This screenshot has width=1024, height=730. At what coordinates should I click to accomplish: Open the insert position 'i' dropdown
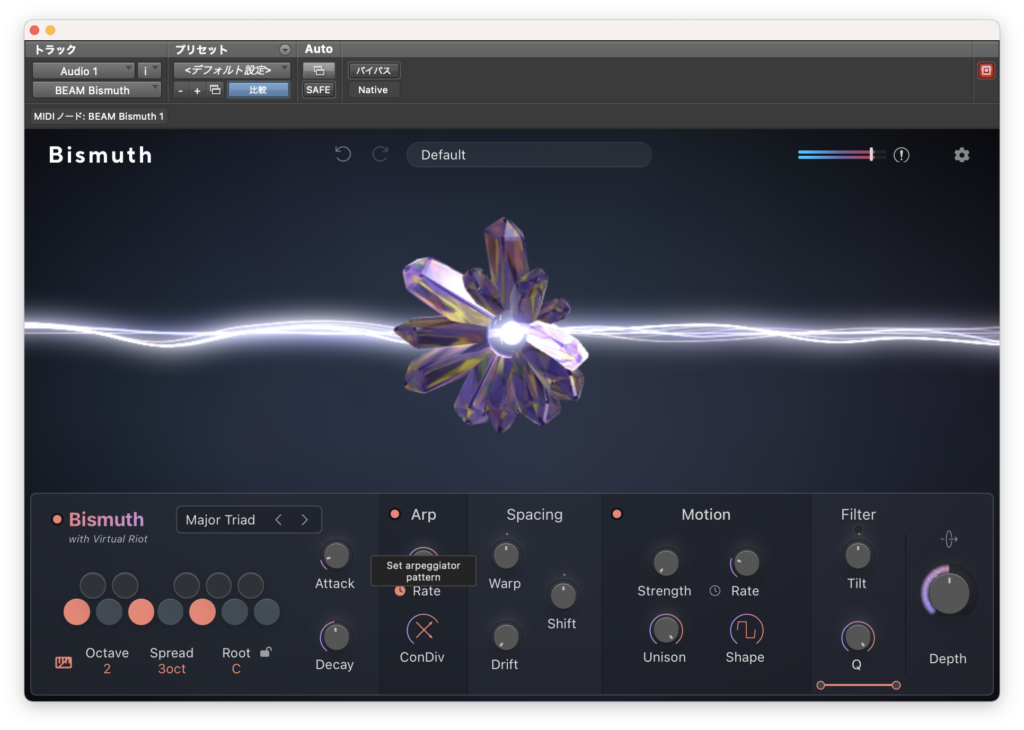(x=150, y=71)
